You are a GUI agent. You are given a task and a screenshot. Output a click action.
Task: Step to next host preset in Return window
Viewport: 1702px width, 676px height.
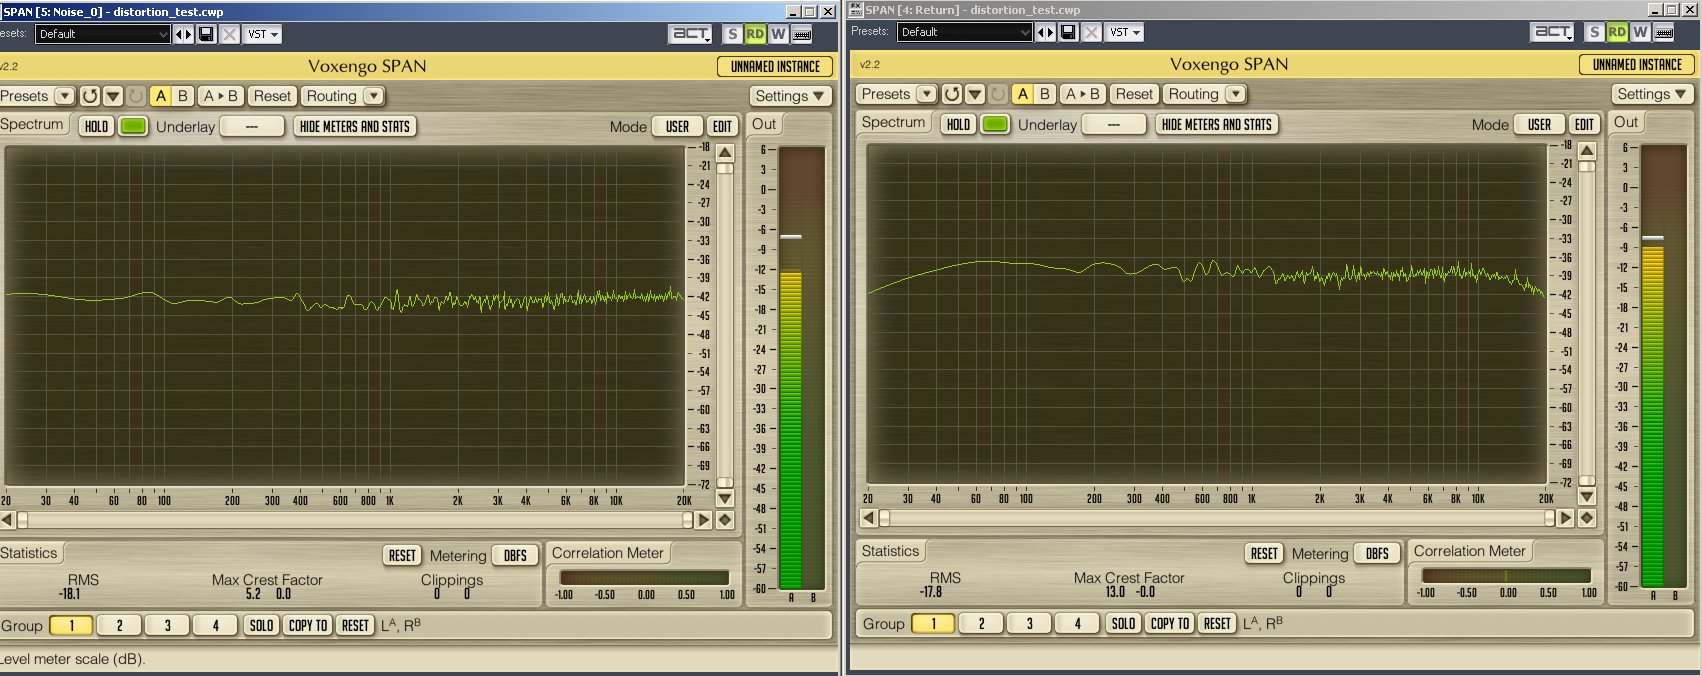(x=1050, y=32)
